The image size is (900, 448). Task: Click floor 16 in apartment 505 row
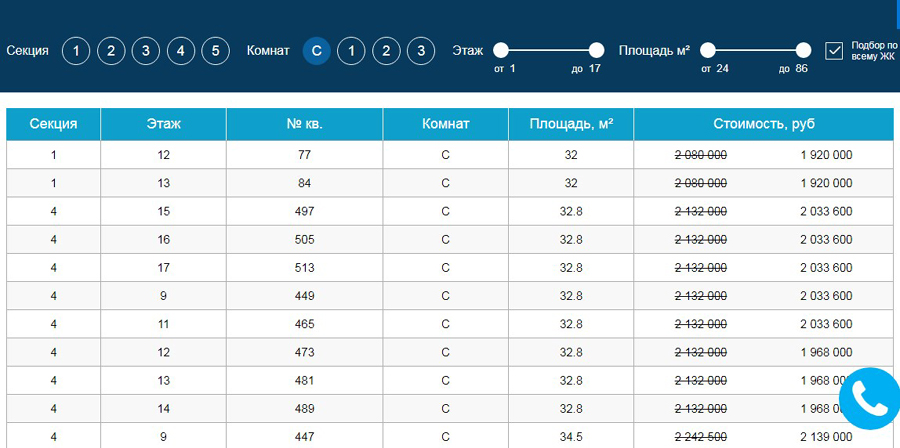[164, 239]
